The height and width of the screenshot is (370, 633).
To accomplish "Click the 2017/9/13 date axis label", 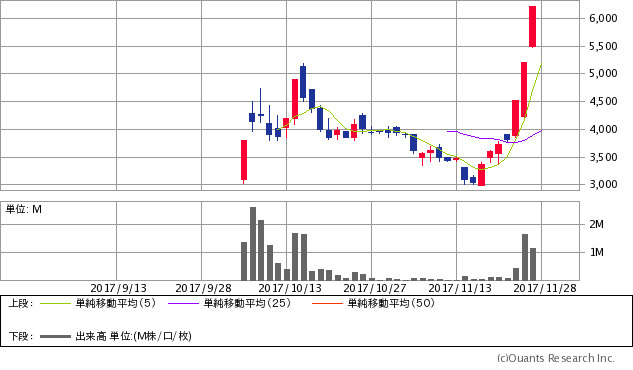I will tap(118, 288).
